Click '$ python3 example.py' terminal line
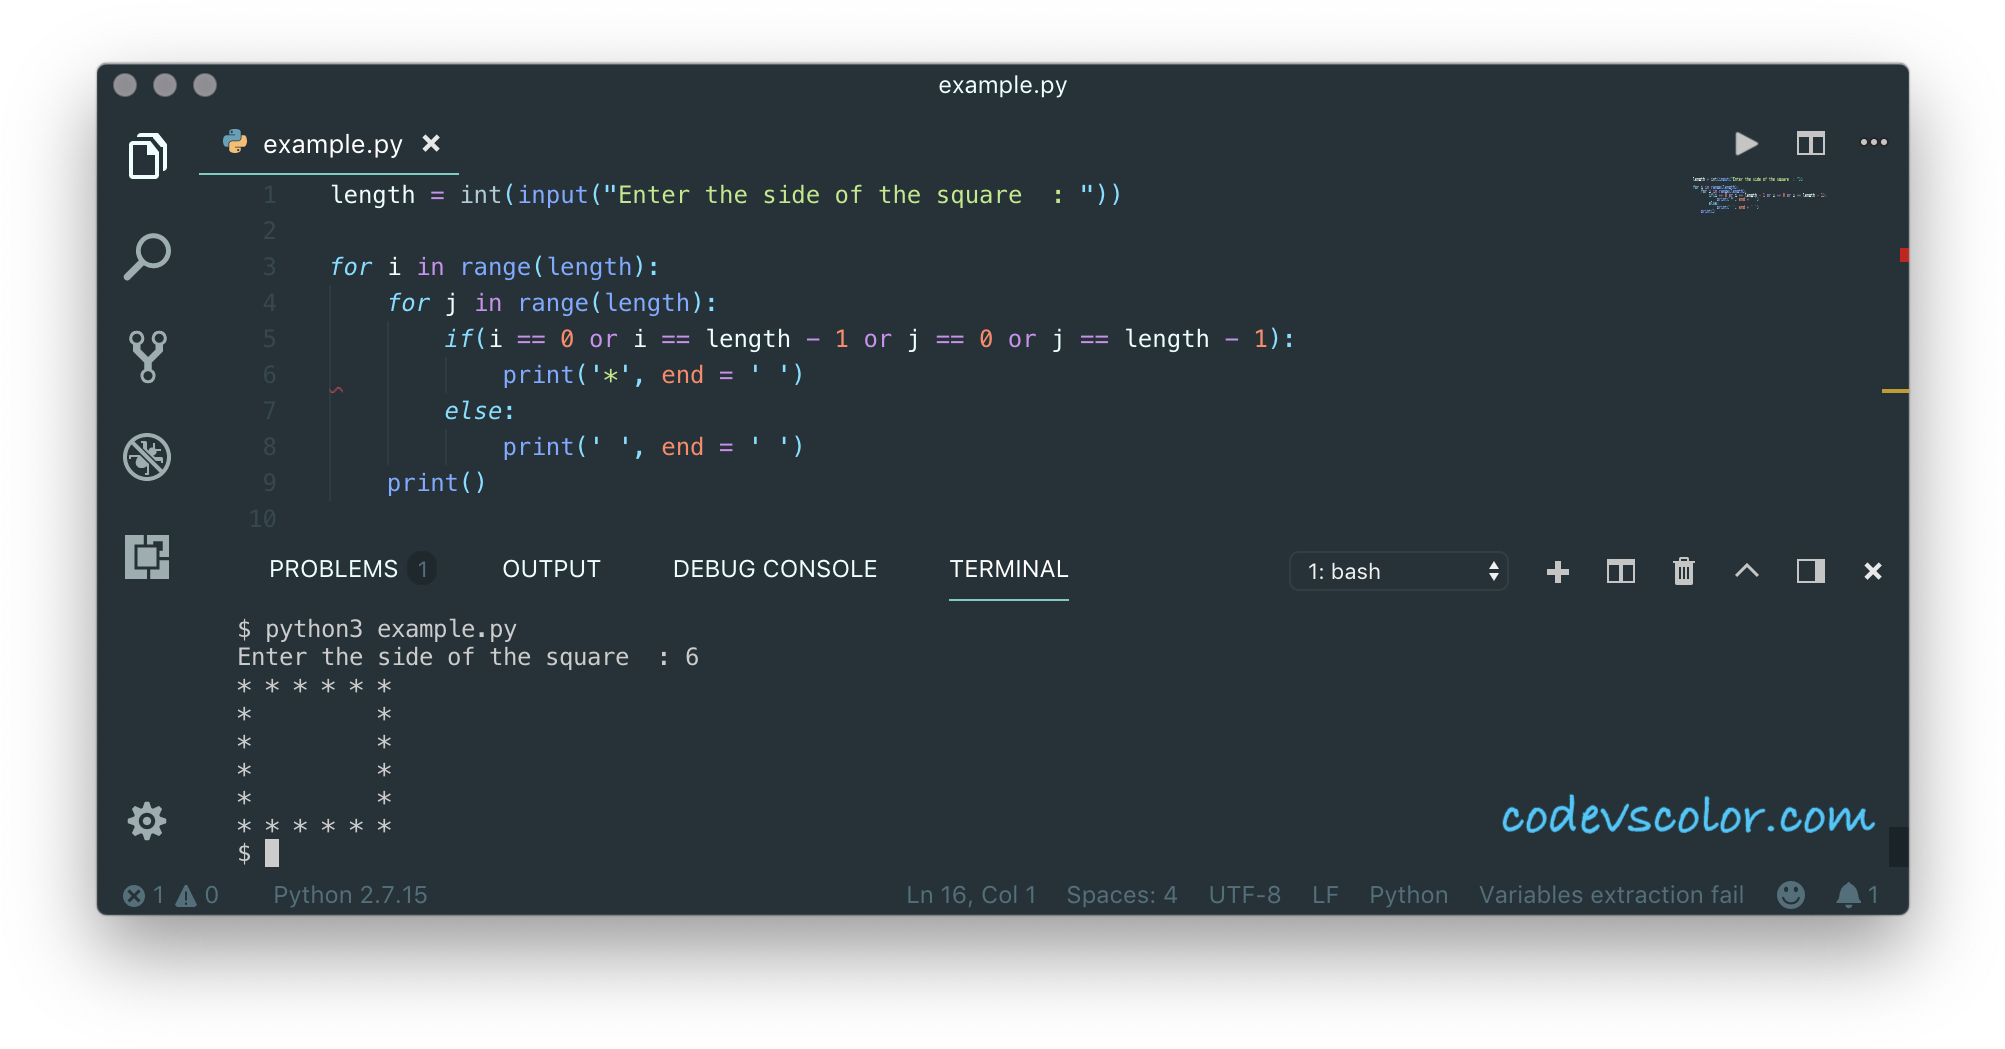2005x1049 pixels. (x=377, y=629)
